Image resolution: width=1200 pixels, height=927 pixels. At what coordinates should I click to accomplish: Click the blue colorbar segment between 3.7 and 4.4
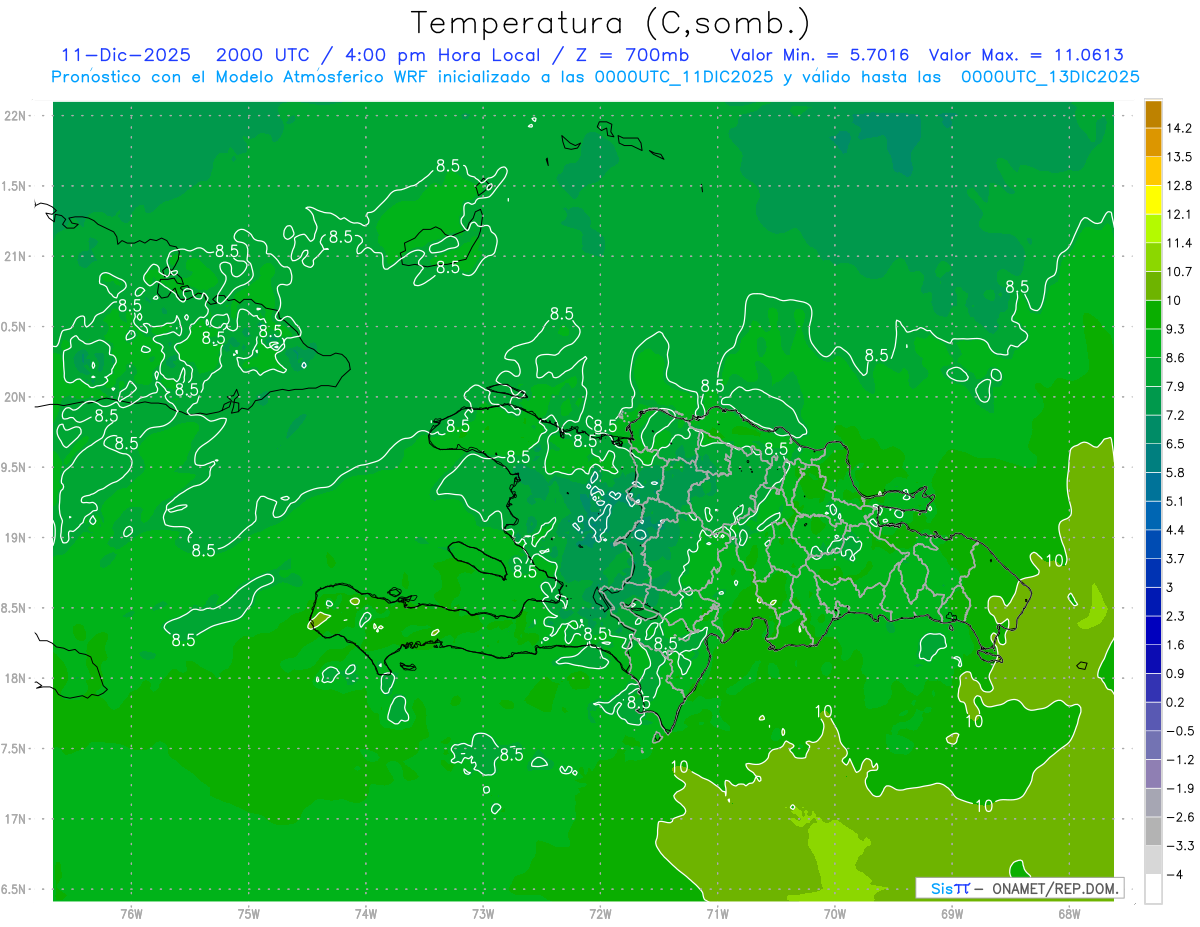coord(1153,544)
